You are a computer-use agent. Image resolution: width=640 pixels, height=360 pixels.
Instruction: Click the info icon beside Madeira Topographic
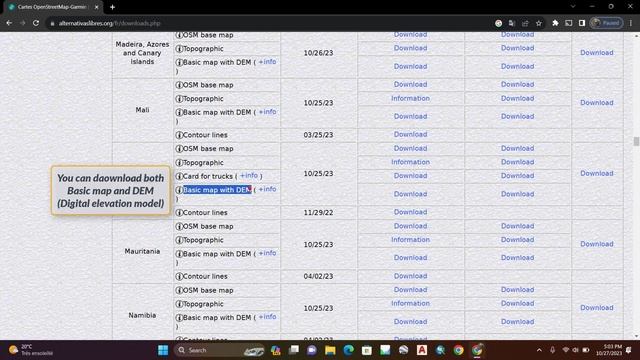179,49
